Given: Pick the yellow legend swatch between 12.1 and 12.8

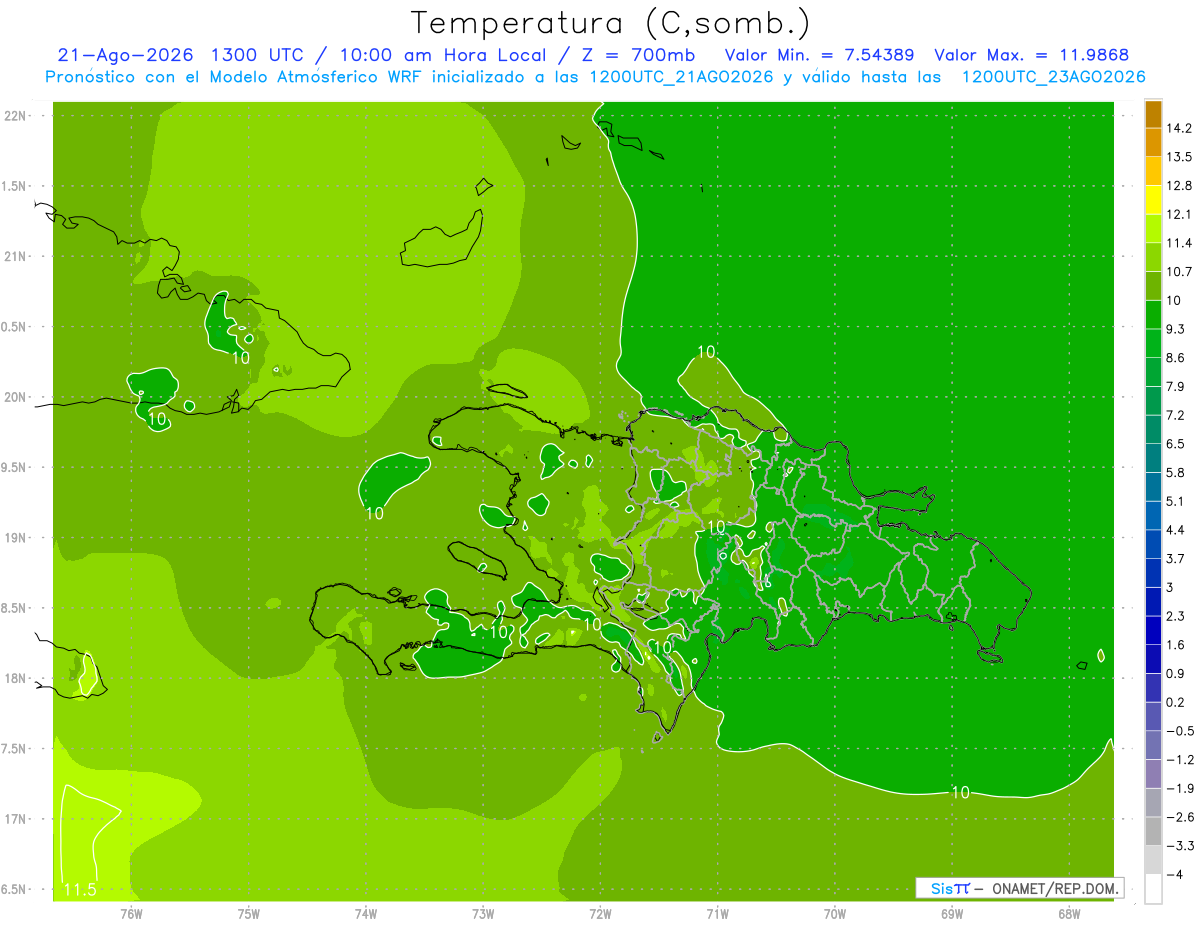Looking at the screenshot, I should 1153,200.
